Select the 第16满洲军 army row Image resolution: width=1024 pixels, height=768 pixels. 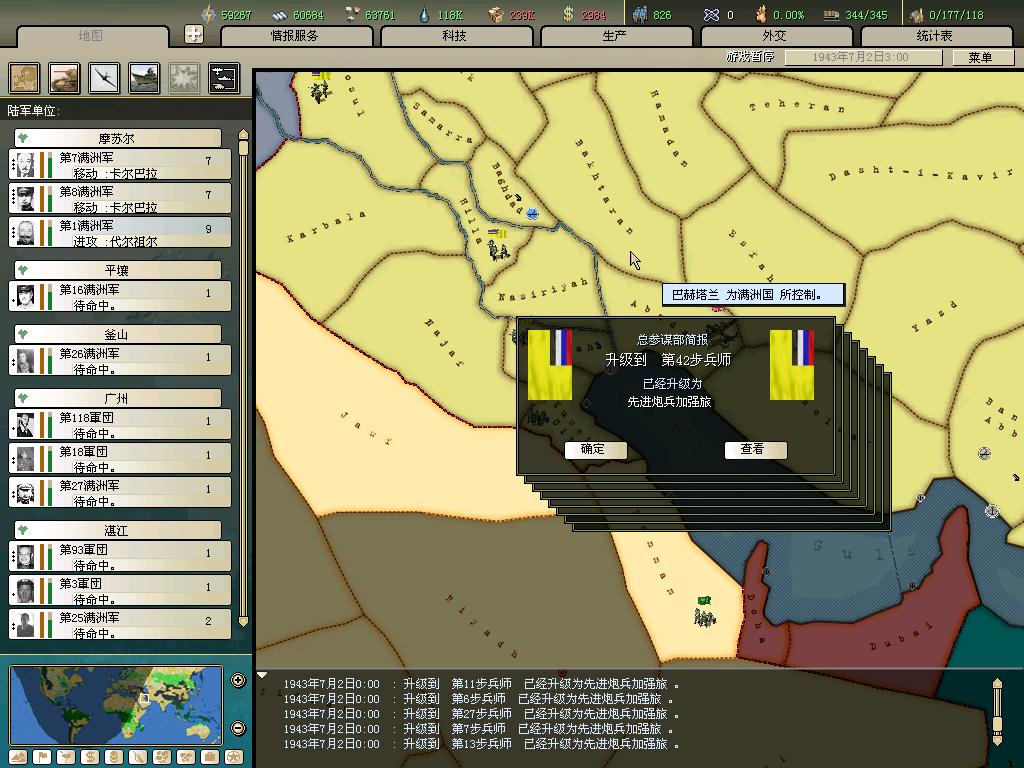pyautogui.click(x=120, y=296)
